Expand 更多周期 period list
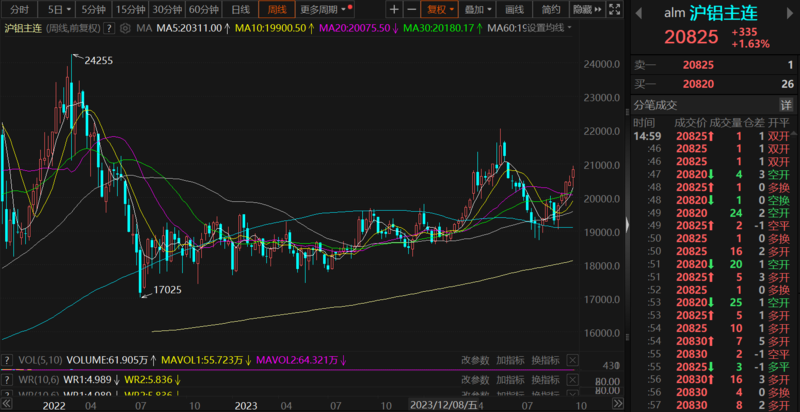Screen dimensions: 800x412 click(x=322, y=9)
